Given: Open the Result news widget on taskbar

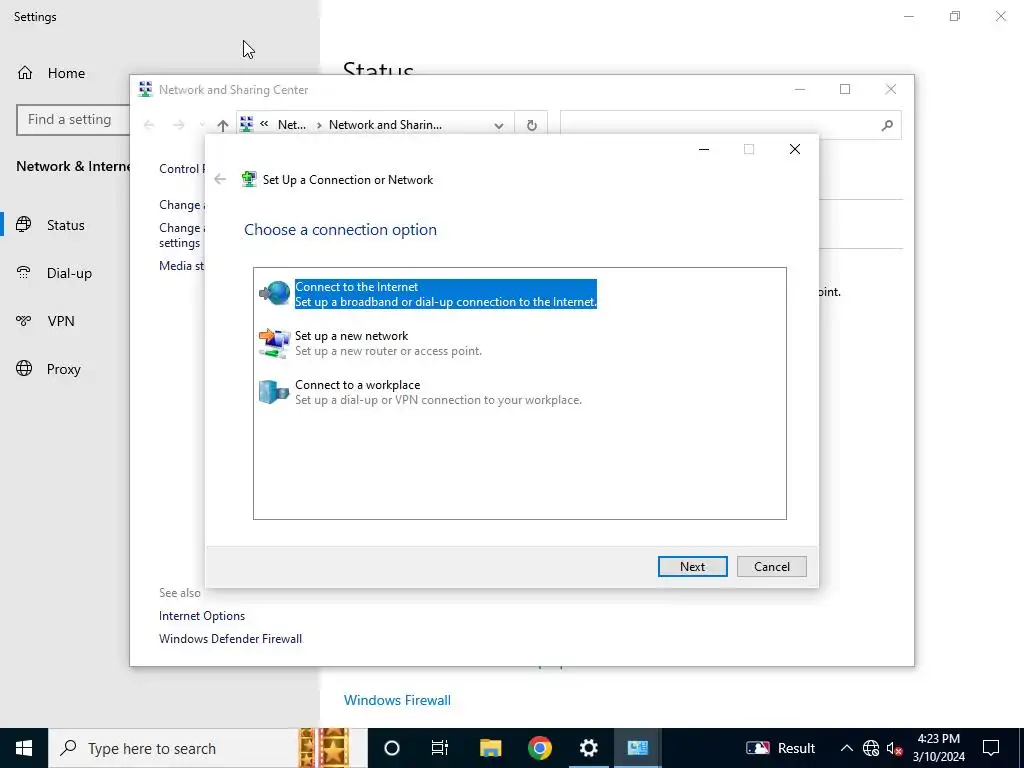Looking at the screenshot, I should (x=780, y=748).
